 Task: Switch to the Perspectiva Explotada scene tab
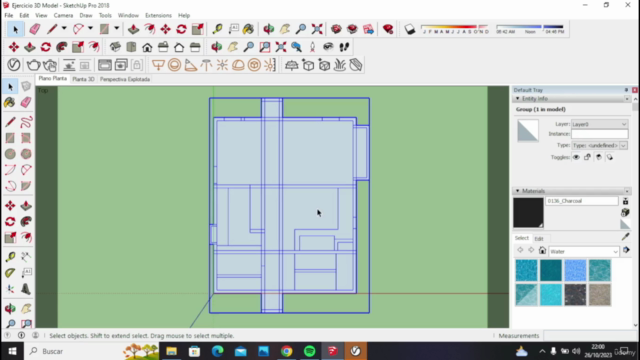click(125, 79)
